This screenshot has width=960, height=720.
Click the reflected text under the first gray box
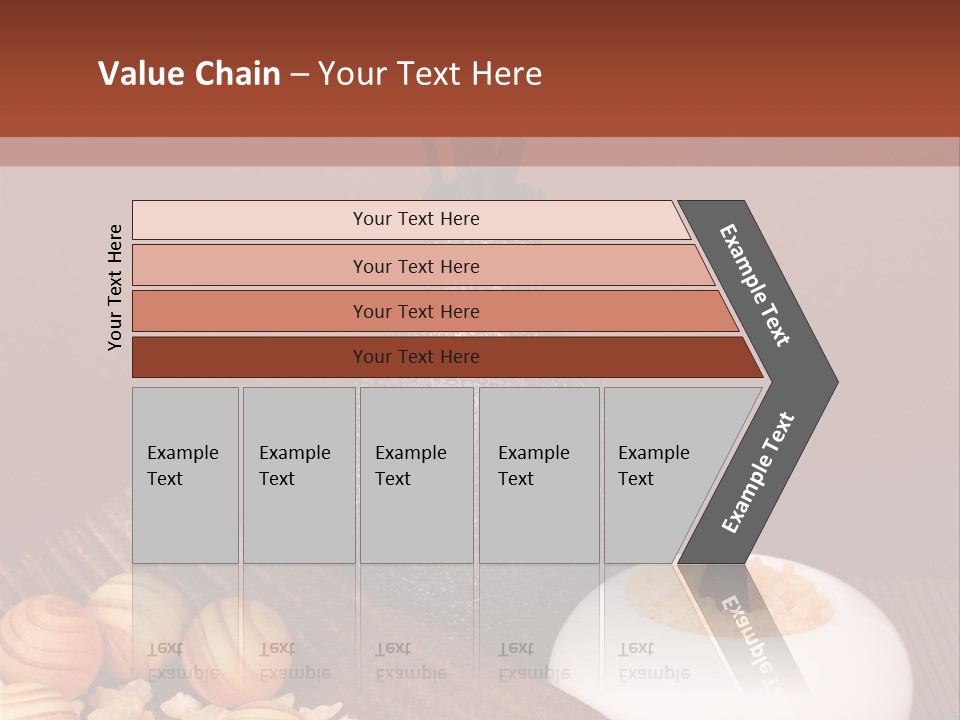pos(182,660)
